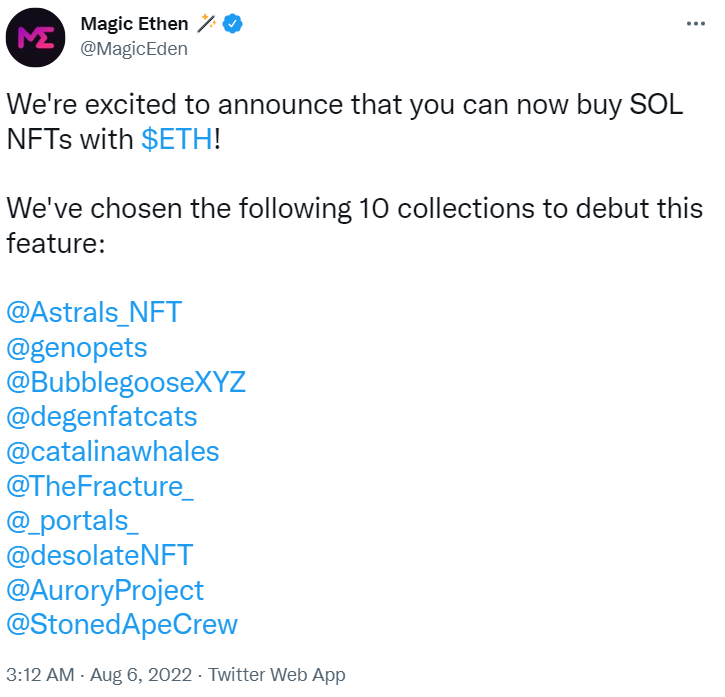Click the 3:12 AM timestamp

click(40, 675)
